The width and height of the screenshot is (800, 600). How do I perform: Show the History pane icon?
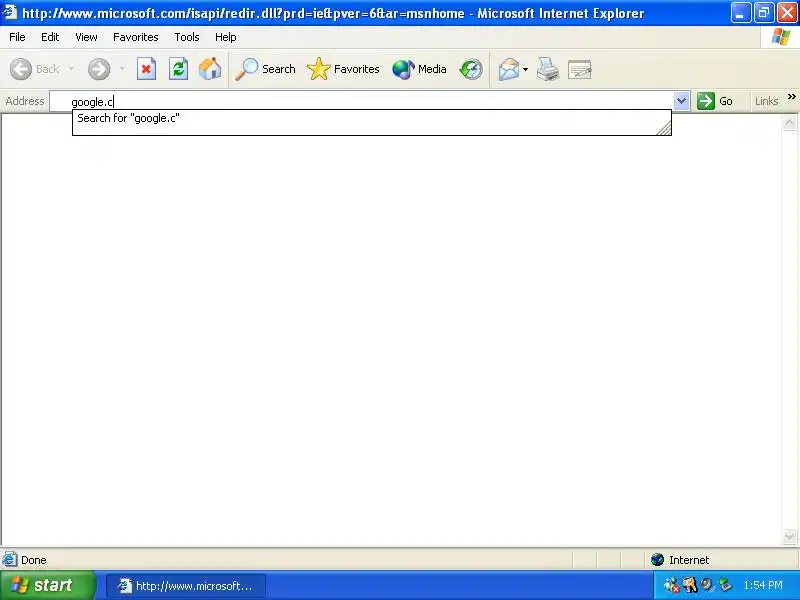coord(470,69)
